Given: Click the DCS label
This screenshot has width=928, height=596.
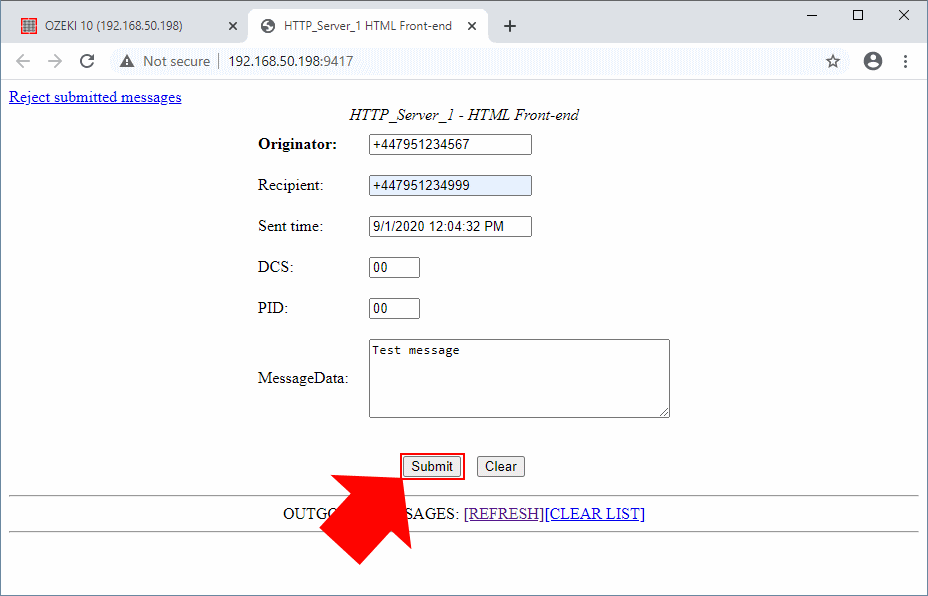Looking at the screenshot, I should pyautogui.click(x=276, y=268).
